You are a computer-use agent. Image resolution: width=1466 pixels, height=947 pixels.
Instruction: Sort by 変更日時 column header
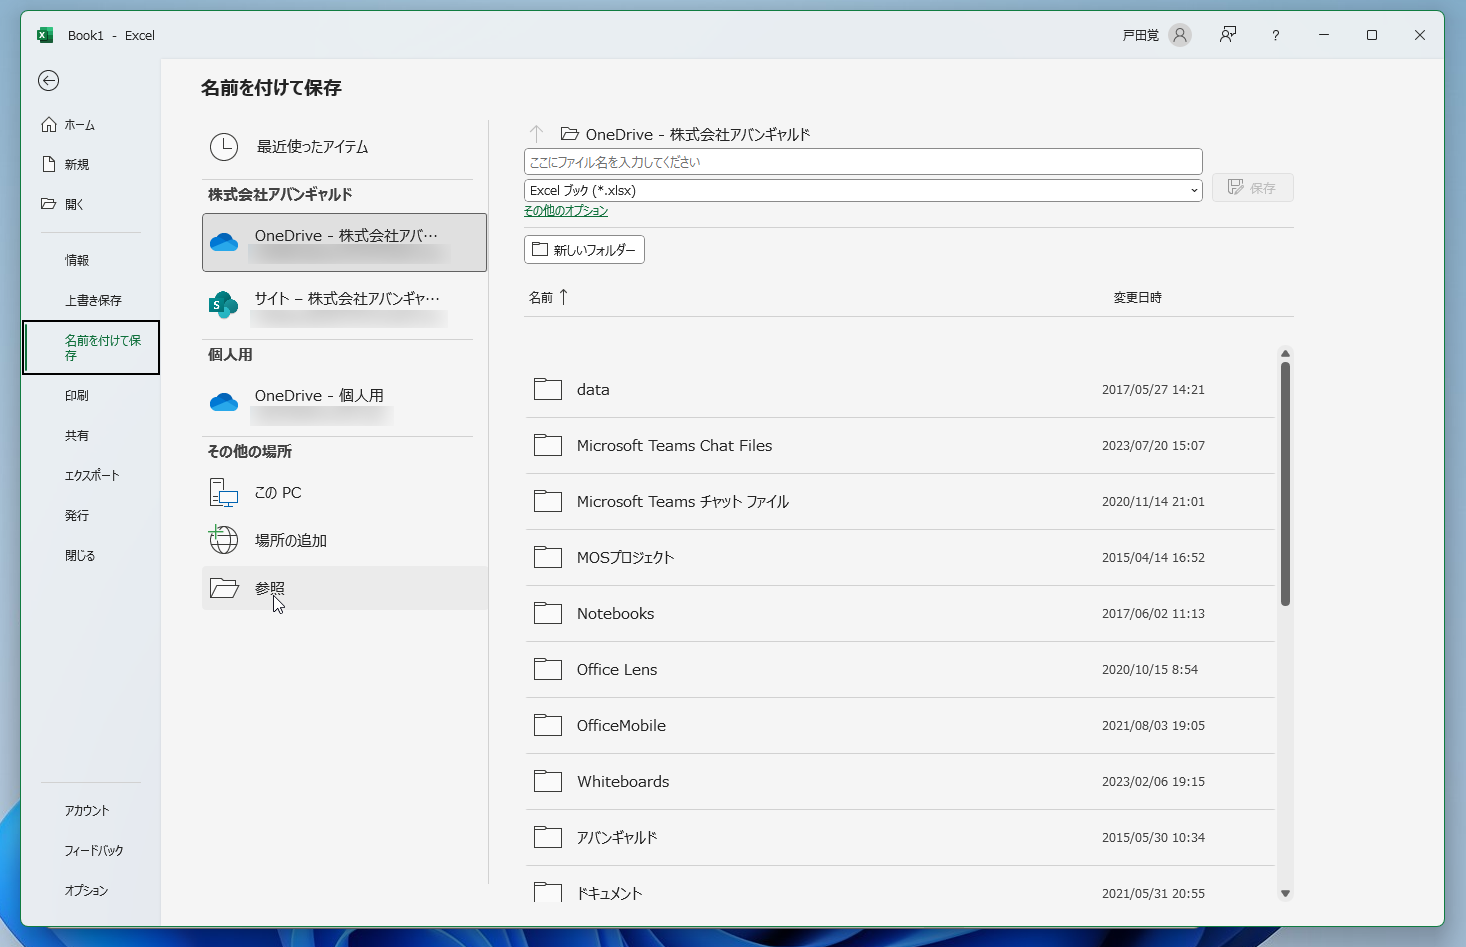click(1138, 297)
